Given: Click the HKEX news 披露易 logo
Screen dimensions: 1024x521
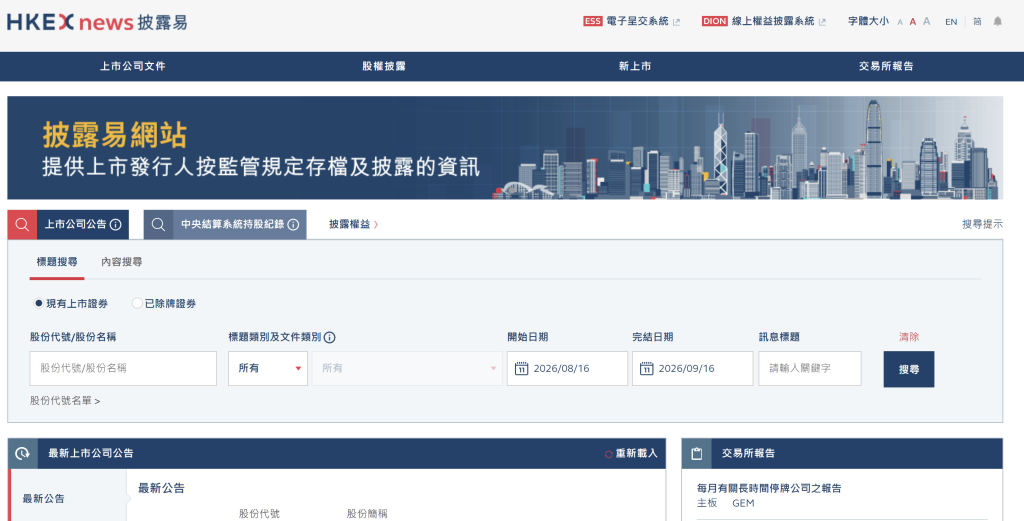Looking at the screenshot, I should coord(97,22).
